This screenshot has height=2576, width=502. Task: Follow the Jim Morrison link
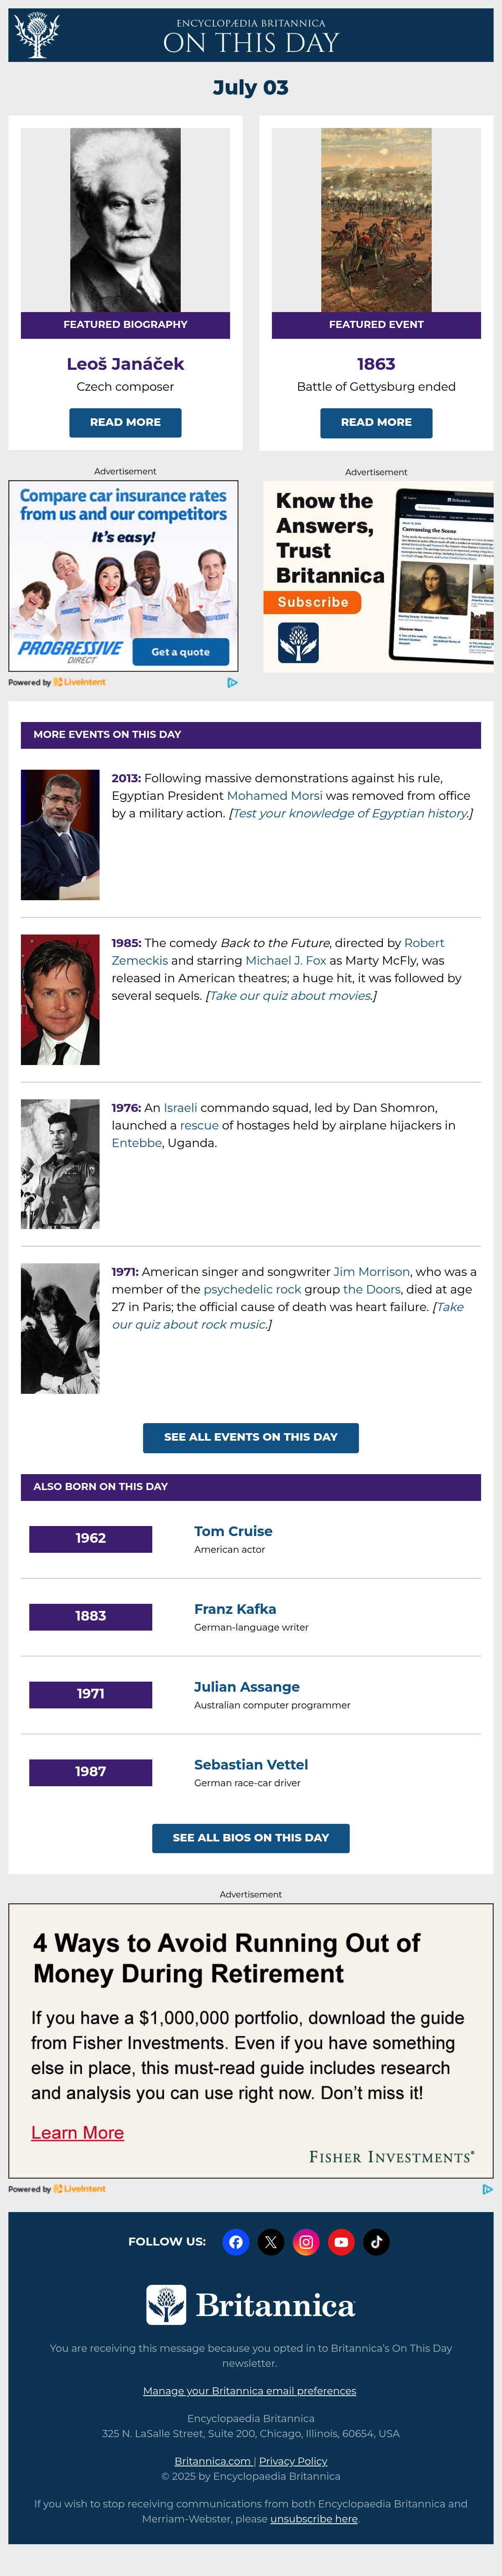click(372, 1272)
